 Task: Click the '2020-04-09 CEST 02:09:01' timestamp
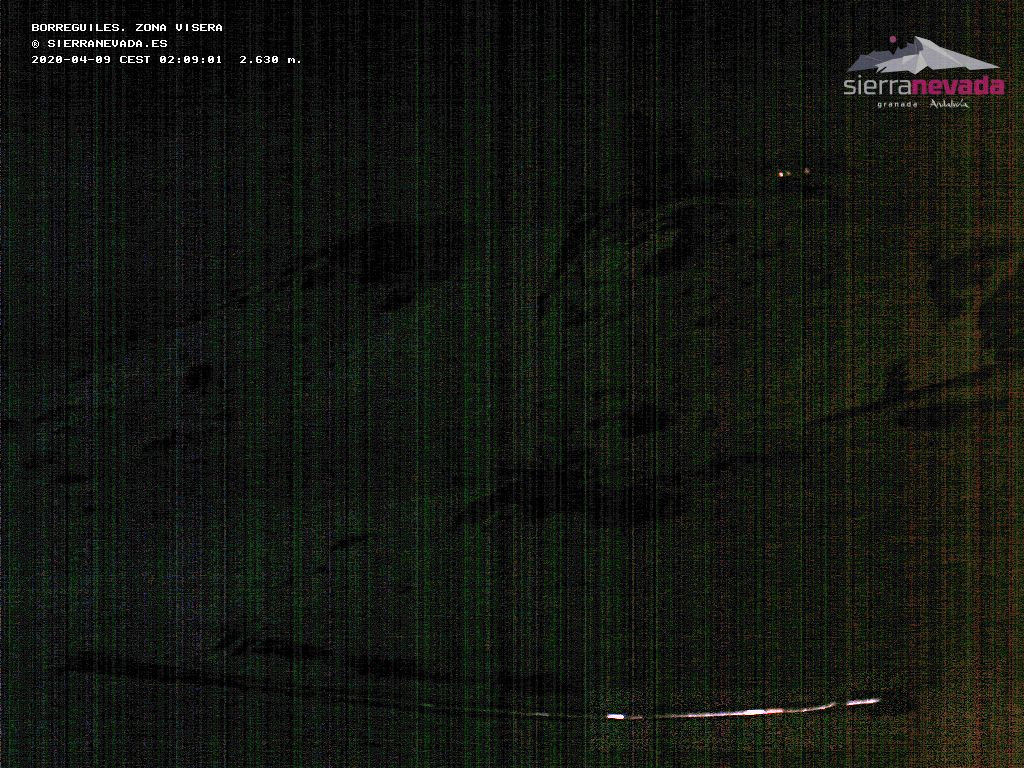pos(127,59)
